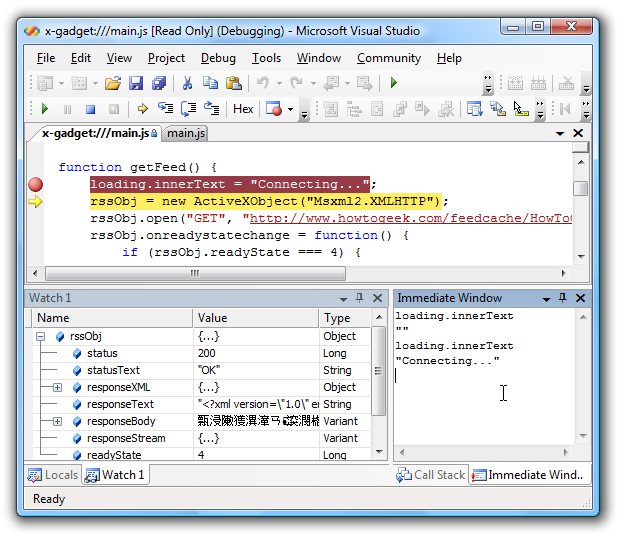
Task: Click the howtogeek feed URL link in code
Action: coord(411,218)
